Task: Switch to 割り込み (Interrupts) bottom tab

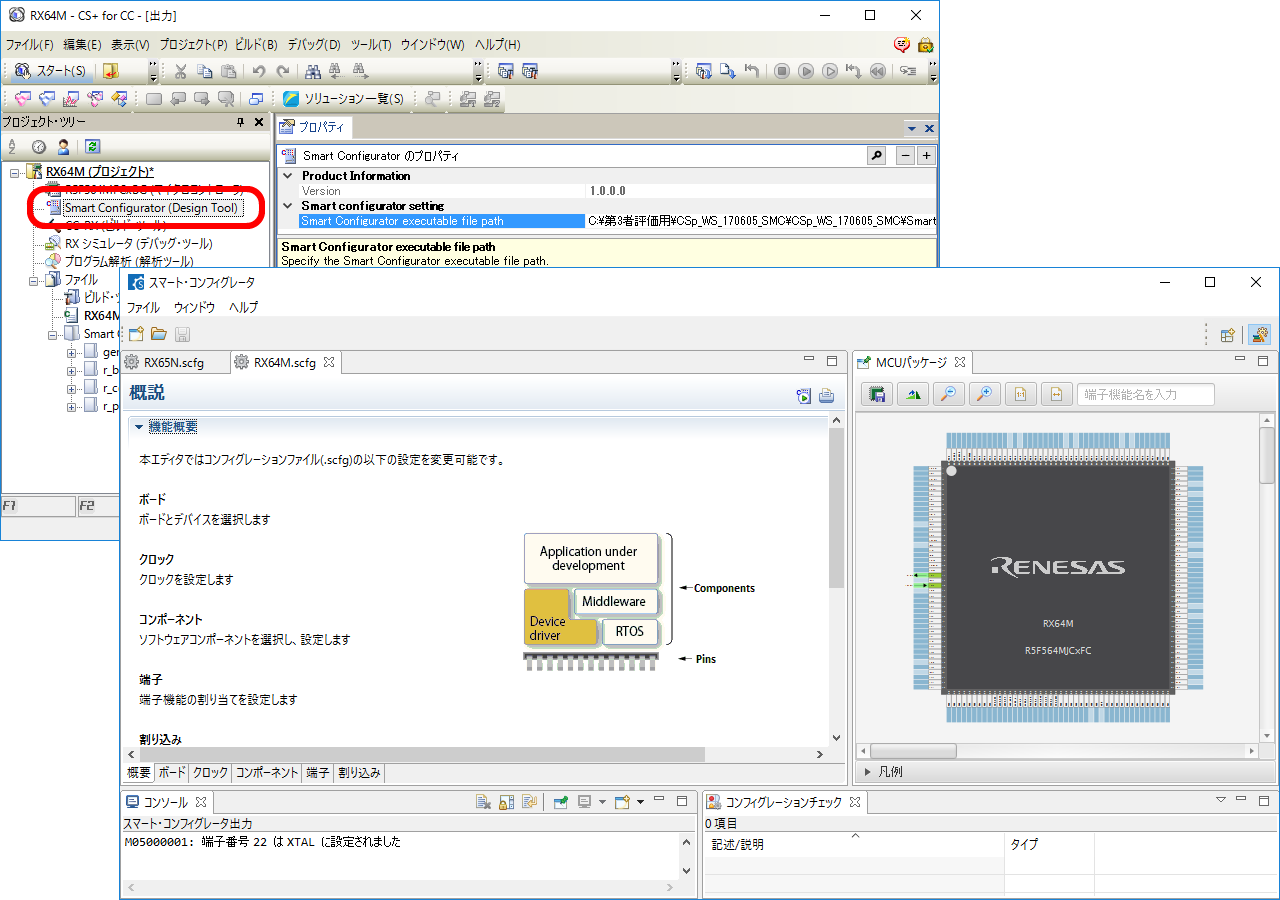Action: click(x=359, y=773)
